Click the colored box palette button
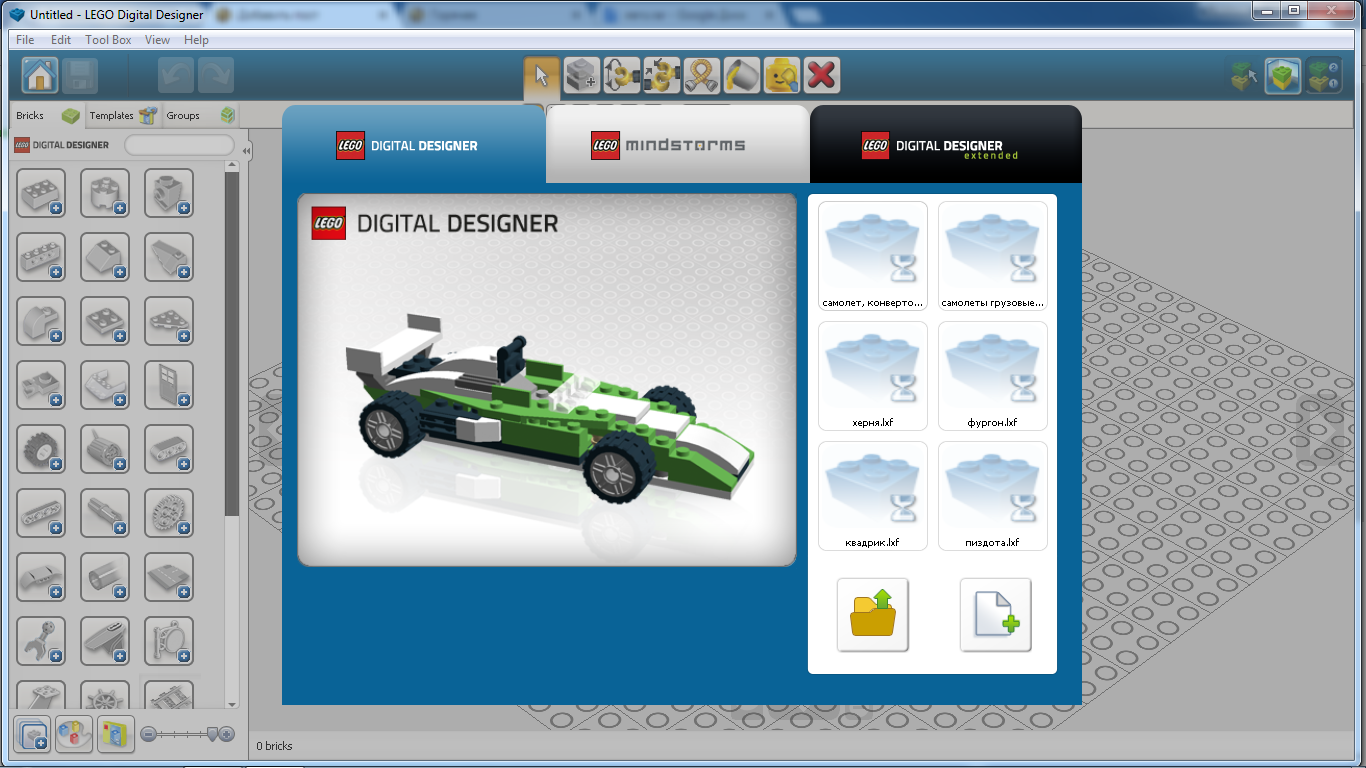1366x768 pixels. (x=116, y=734)
